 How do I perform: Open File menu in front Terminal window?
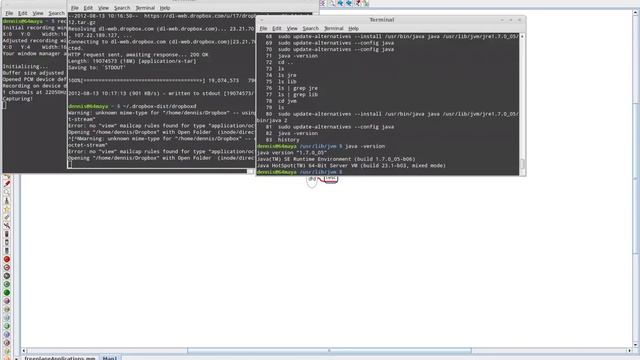pos(263,29)
